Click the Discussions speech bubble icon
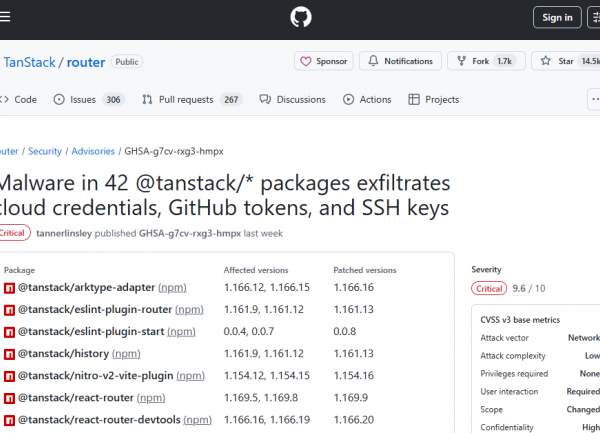 (x=265, y=99)
